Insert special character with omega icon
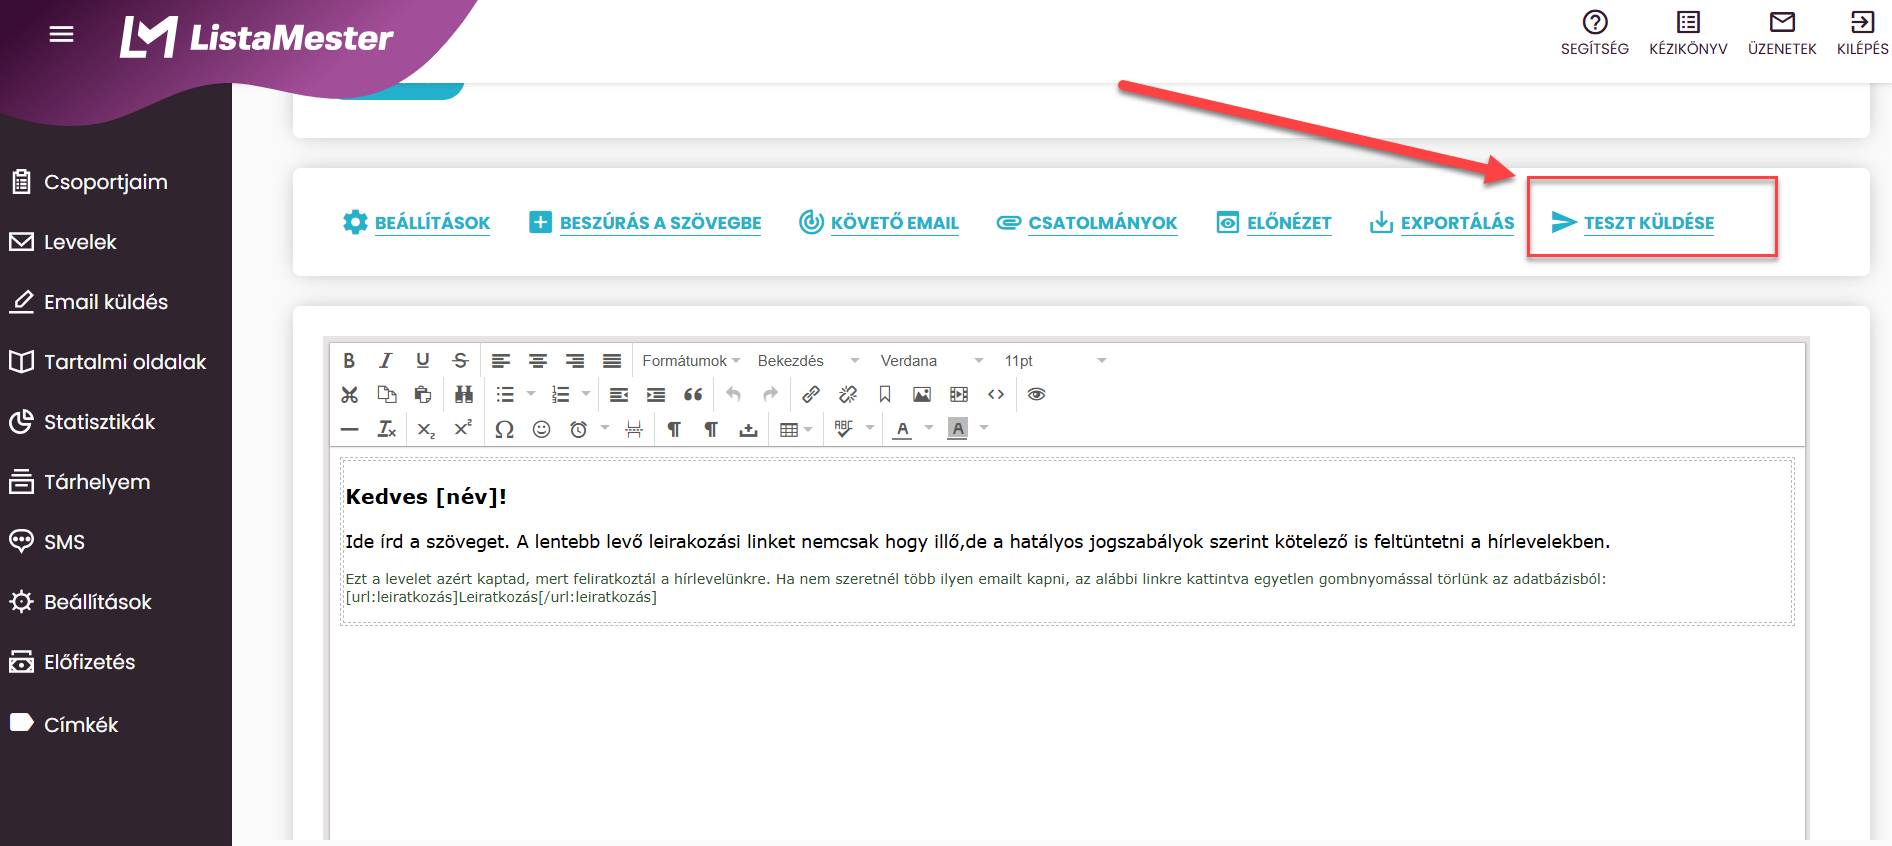 505,429
